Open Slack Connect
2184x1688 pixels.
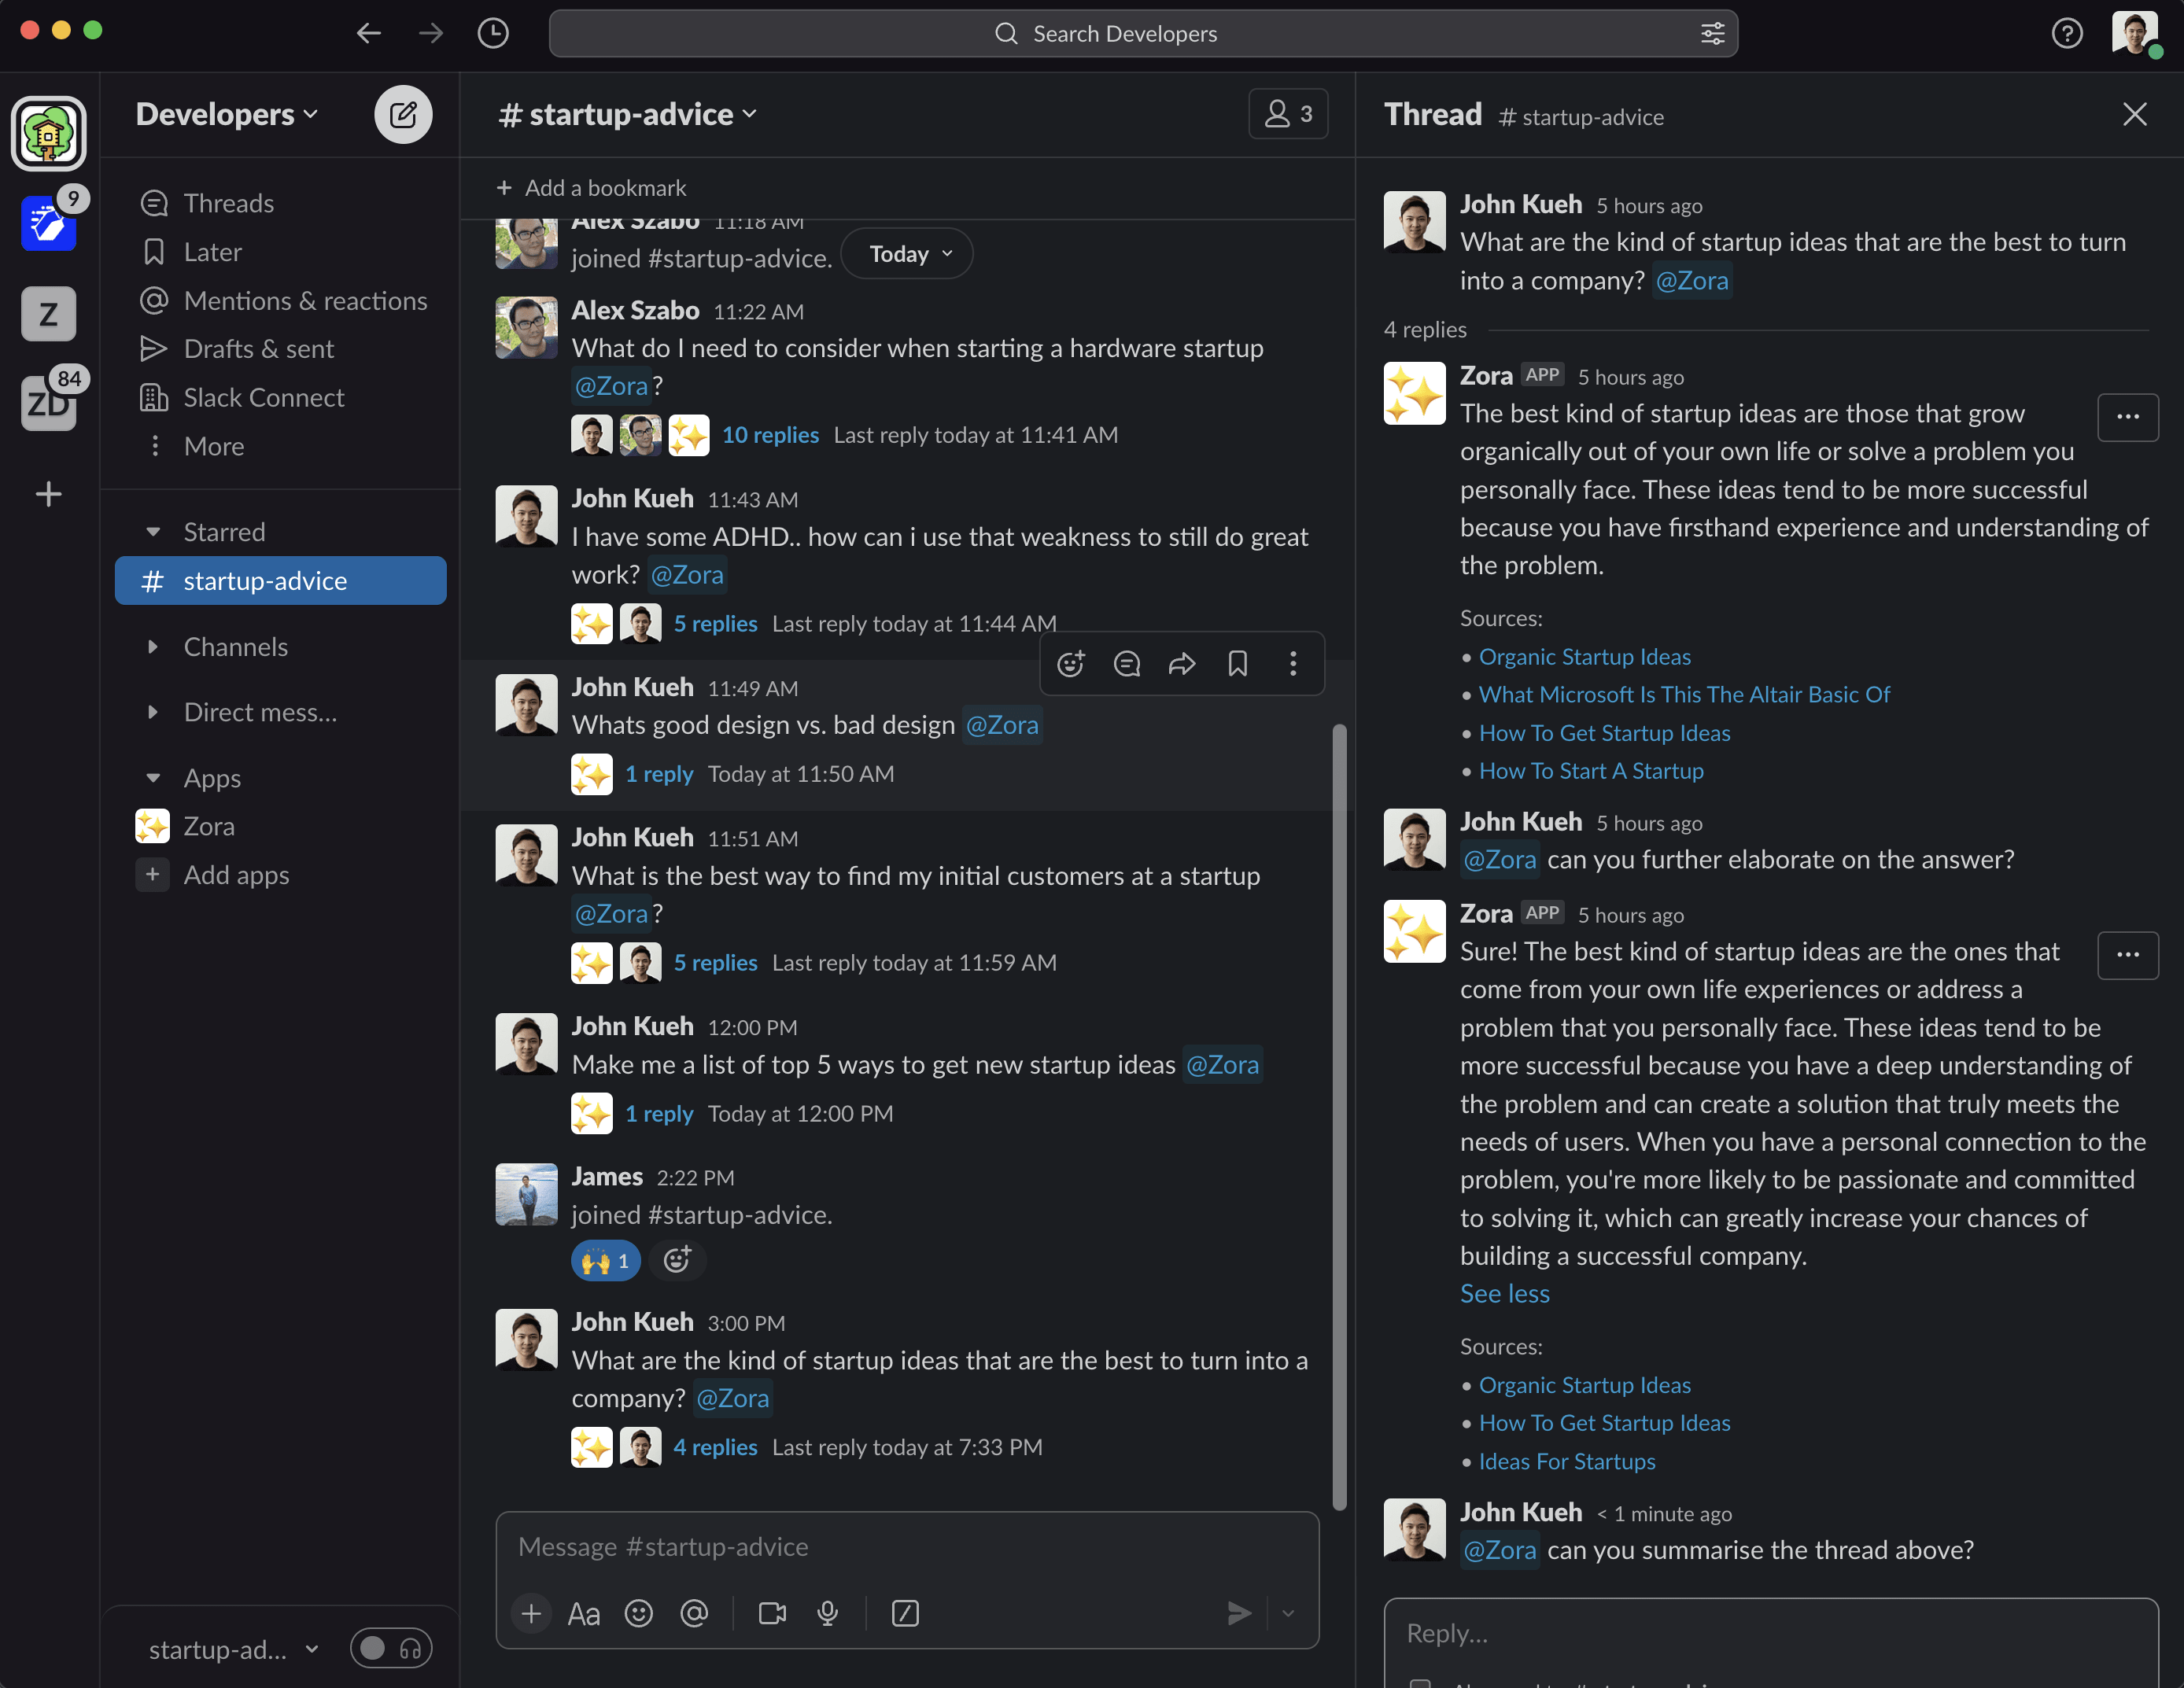coord(280,398)
